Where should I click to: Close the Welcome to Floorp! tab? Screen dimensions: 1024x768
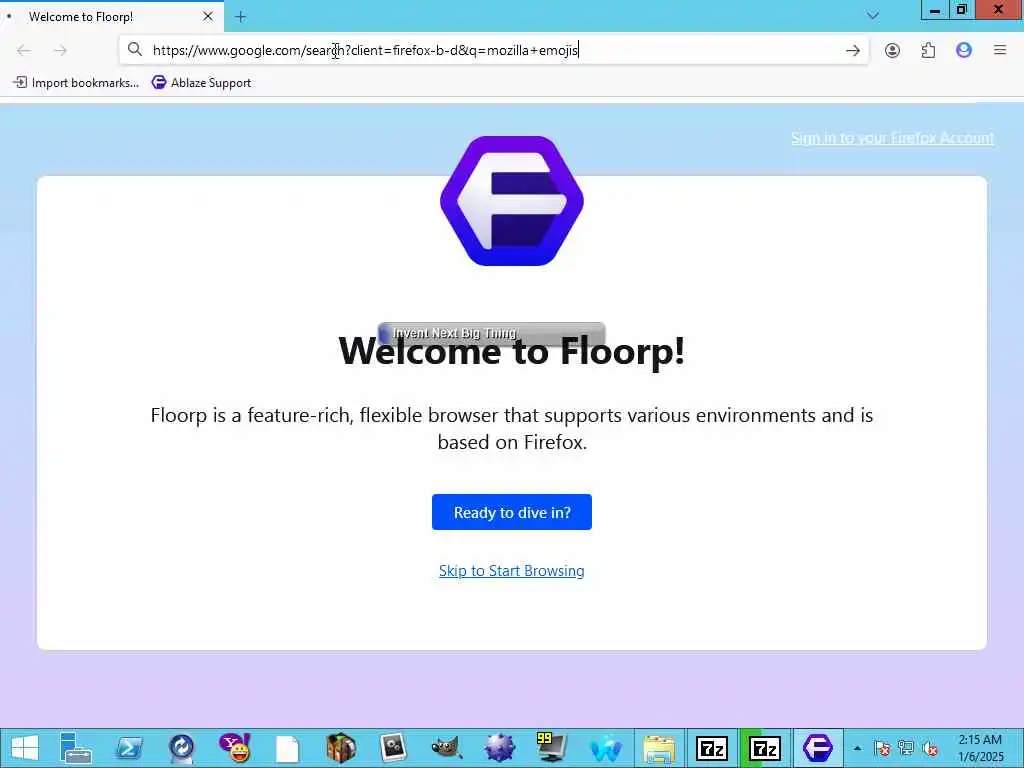click(x=208, y=16)
